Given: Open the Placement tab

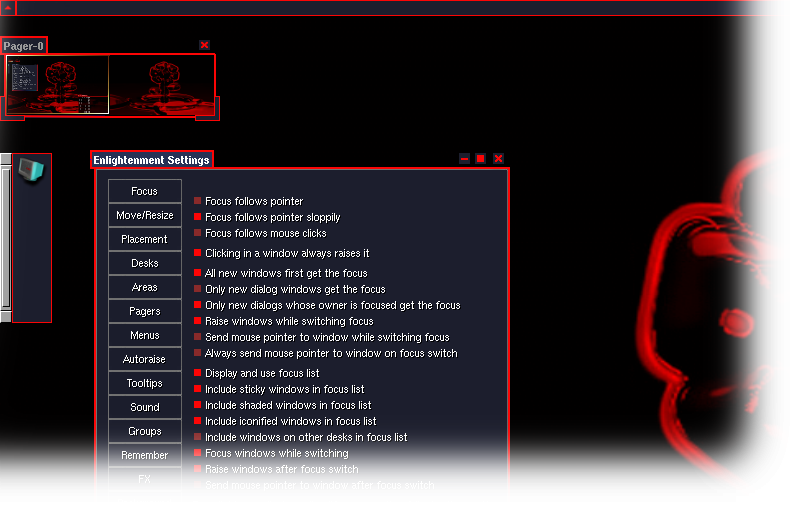Looking at the screenshot, I should (x=145, y=239).
